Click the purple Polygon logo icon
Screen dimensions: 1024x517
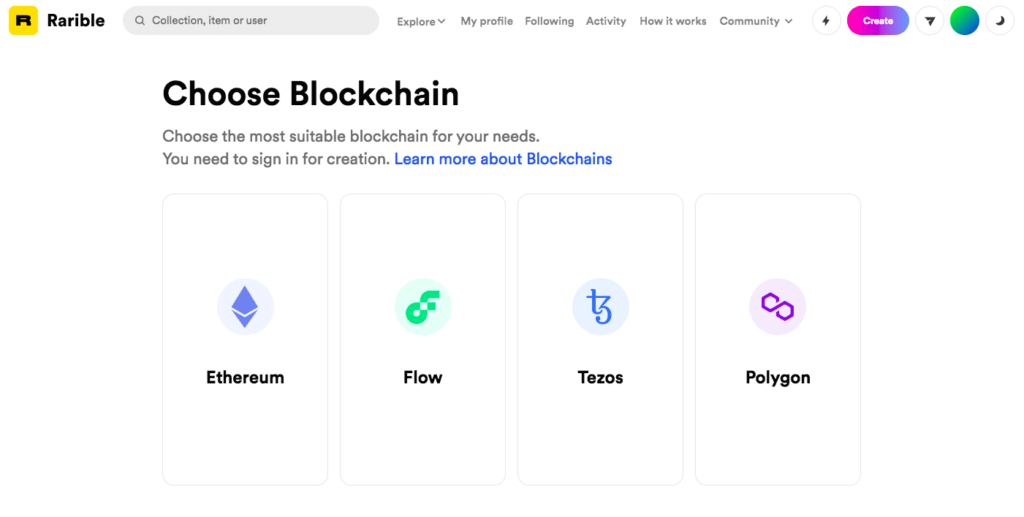pyautogui.click(x=777, y=306)
